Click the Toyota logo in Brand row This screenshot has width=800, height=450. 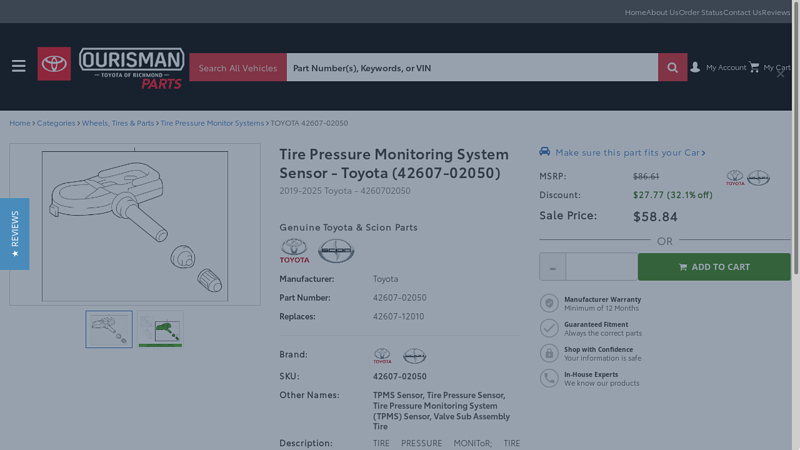pyautogui.click(x=382, y=356)
